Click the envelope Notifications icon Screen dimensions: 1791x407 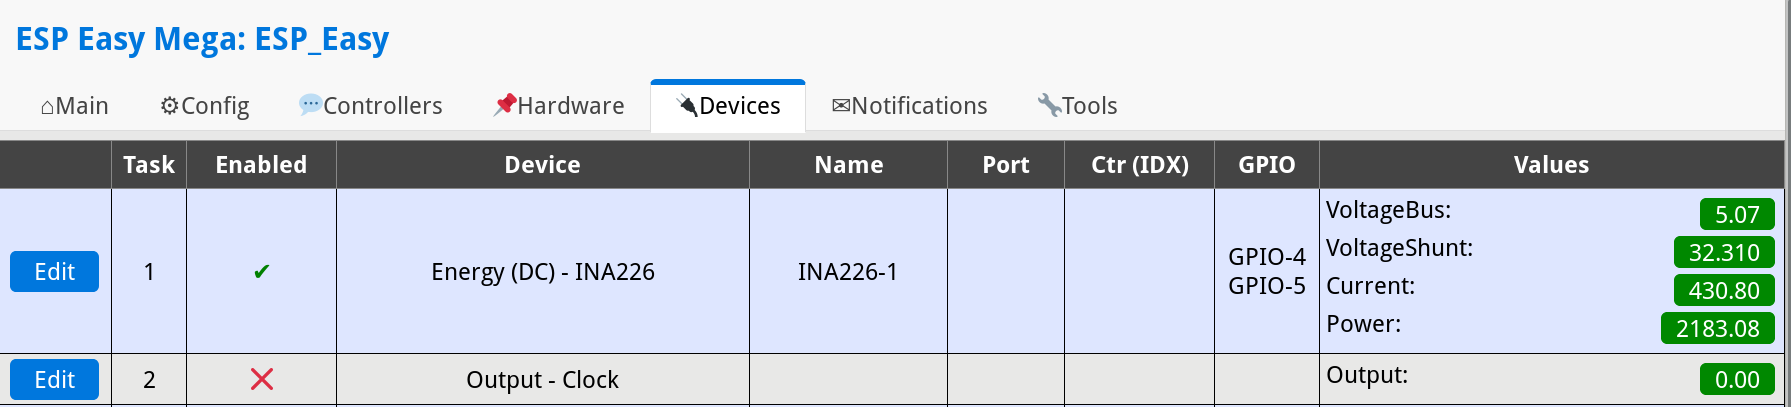841,106
